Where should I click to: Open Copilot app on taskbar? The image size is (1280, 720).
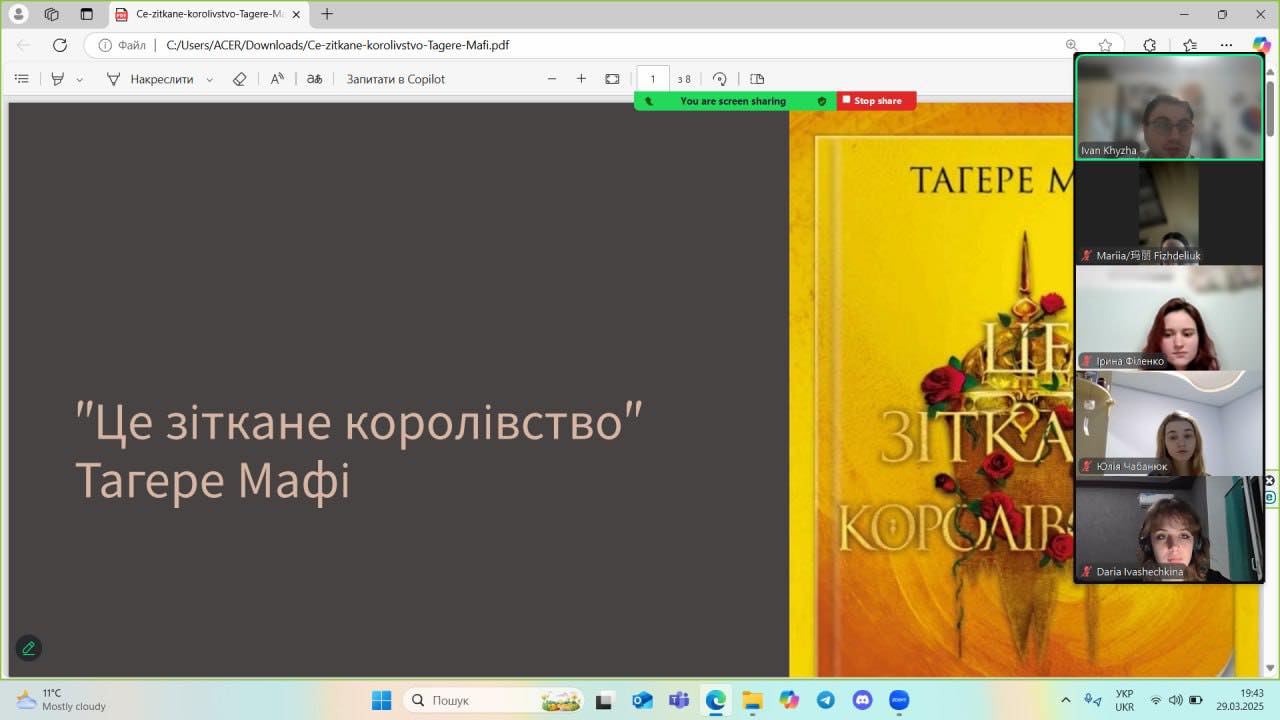coord(789,700)
